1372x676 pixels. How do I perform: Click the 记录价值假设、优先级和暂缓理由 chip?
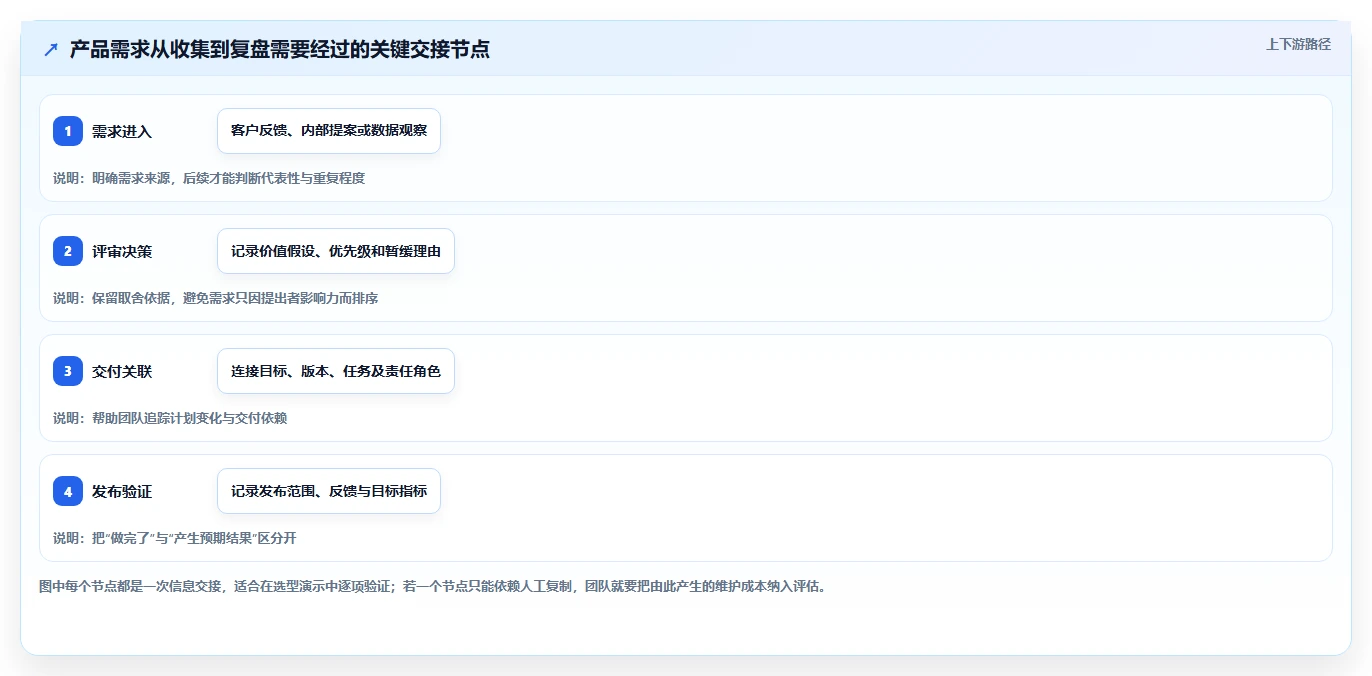336,251
